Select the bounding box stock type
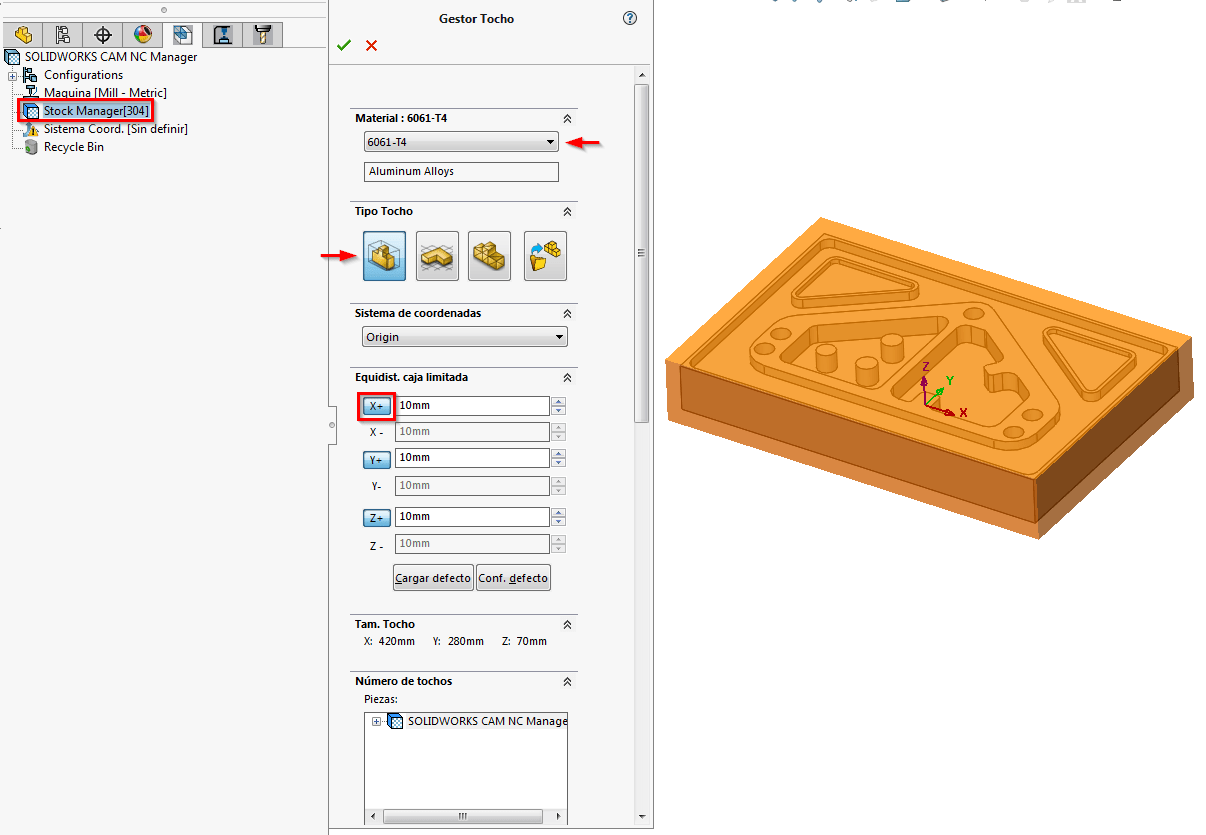 pyautogui.click(x=384, y=256)
